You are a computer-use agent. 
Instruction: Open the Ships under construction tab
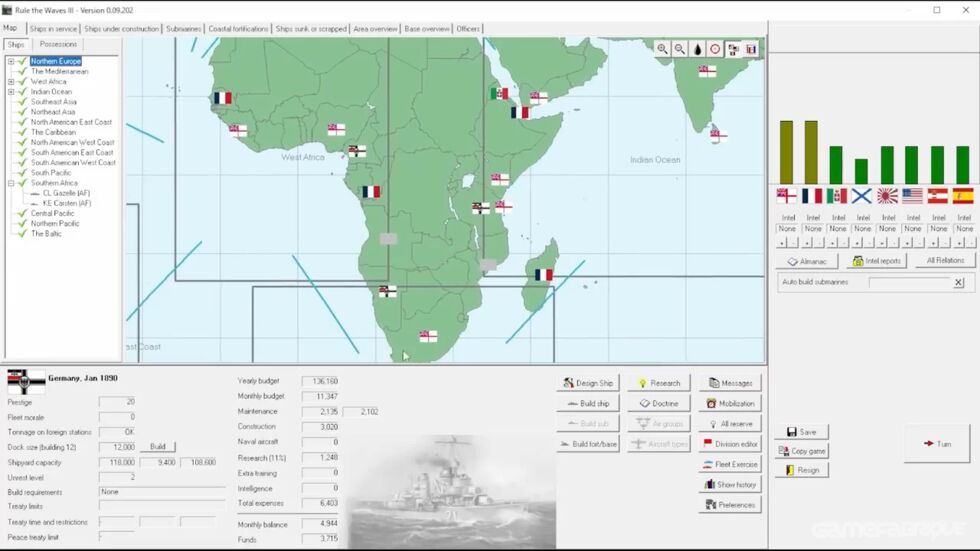[121, 29]
